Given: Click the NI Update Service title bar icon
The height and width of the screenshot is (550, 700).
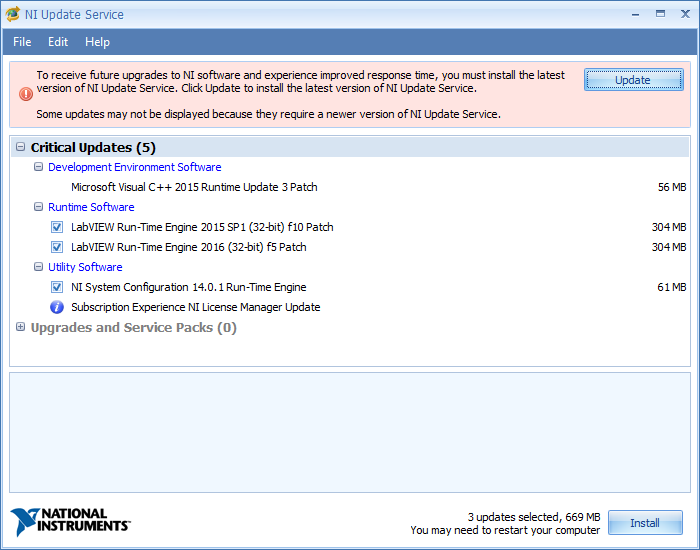Looking at the screenshot, I should click(12, 14).
